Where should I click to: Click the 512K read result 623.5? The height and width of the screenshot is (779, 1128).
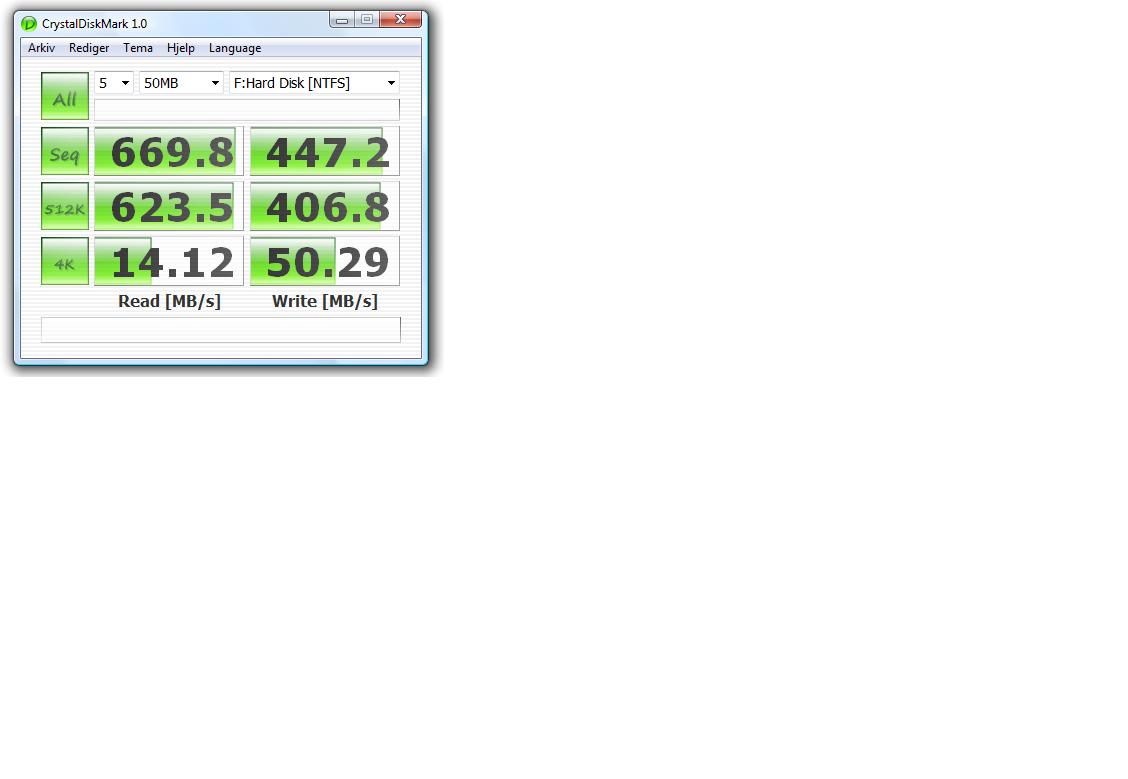click(x=169, y=206)
